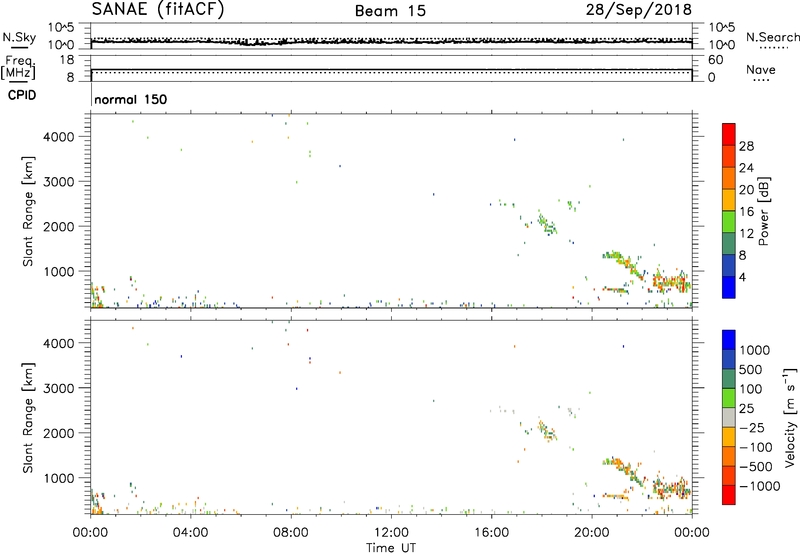
Task: Select the '16:00' time tick label
Action: coord(491,533)
